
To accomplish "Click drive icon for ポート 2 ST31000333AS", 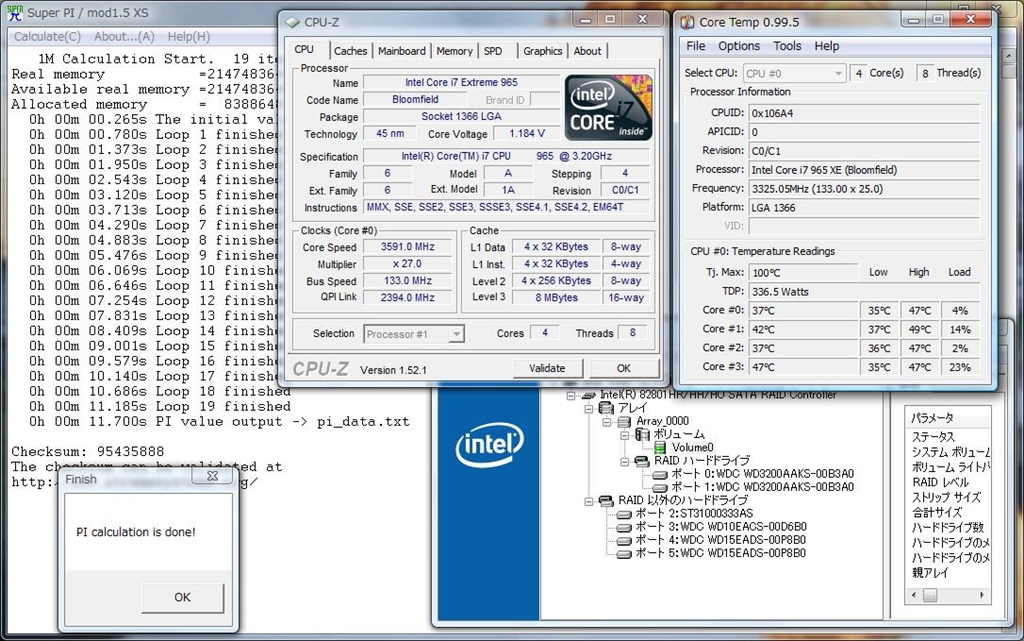I will (624, 514).
